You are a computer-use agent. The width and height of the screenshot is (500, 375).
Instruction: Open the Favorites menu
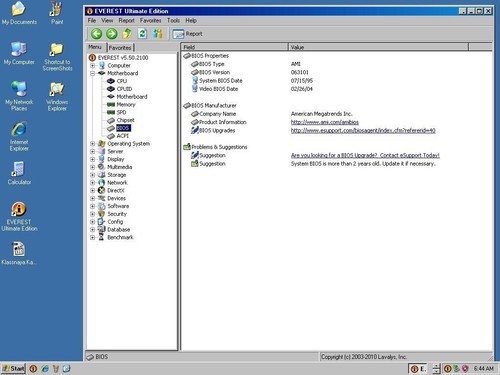click(150, 21)
